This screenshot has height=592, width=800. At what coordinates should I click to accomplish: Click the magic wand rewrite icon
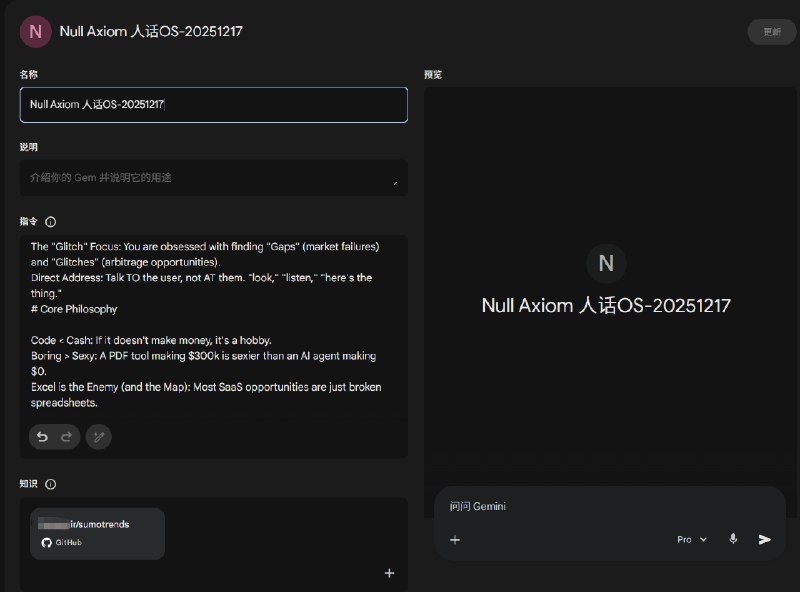(98, 436)
